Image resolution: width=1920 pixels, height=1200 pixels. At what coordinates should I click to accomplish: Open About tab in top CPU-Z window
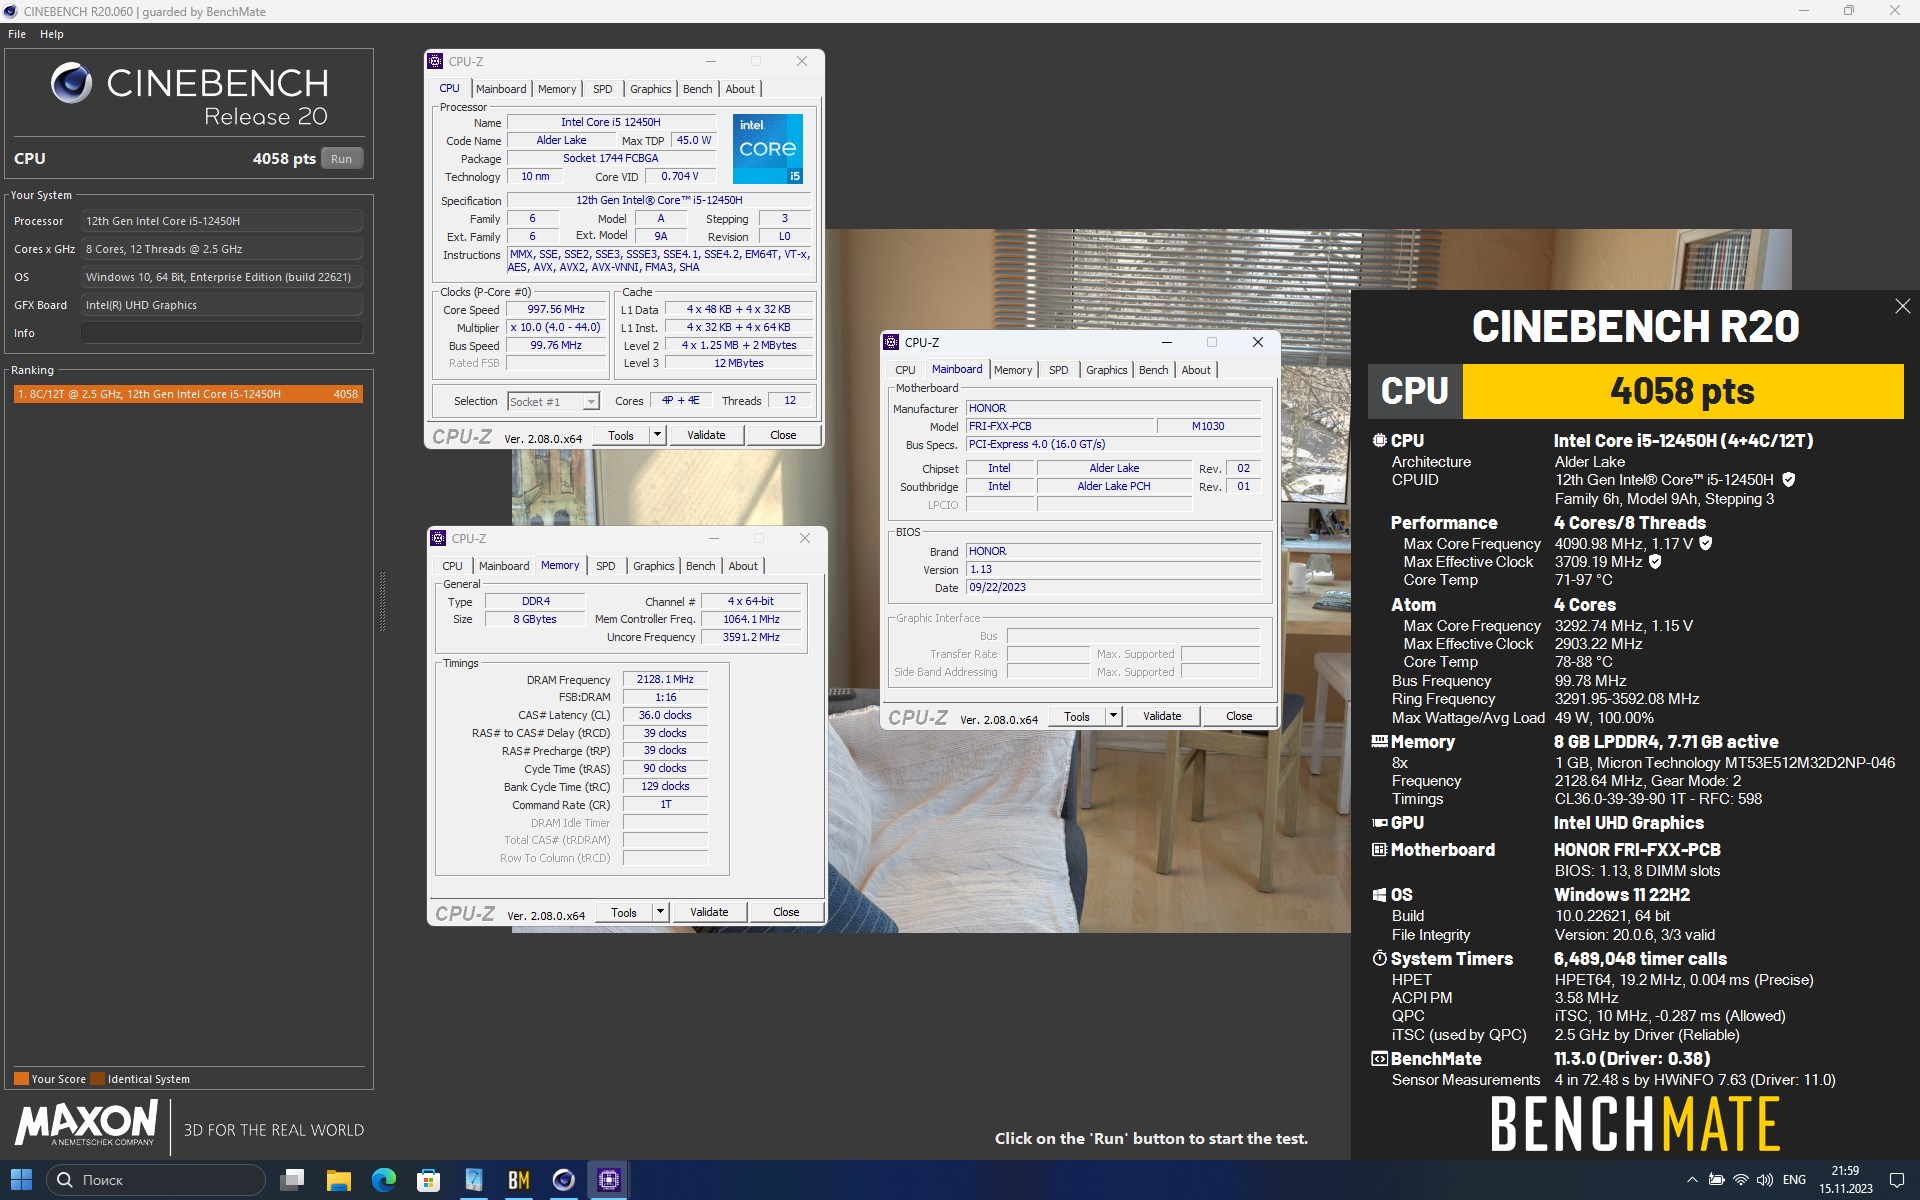click(x=740, y=89)
